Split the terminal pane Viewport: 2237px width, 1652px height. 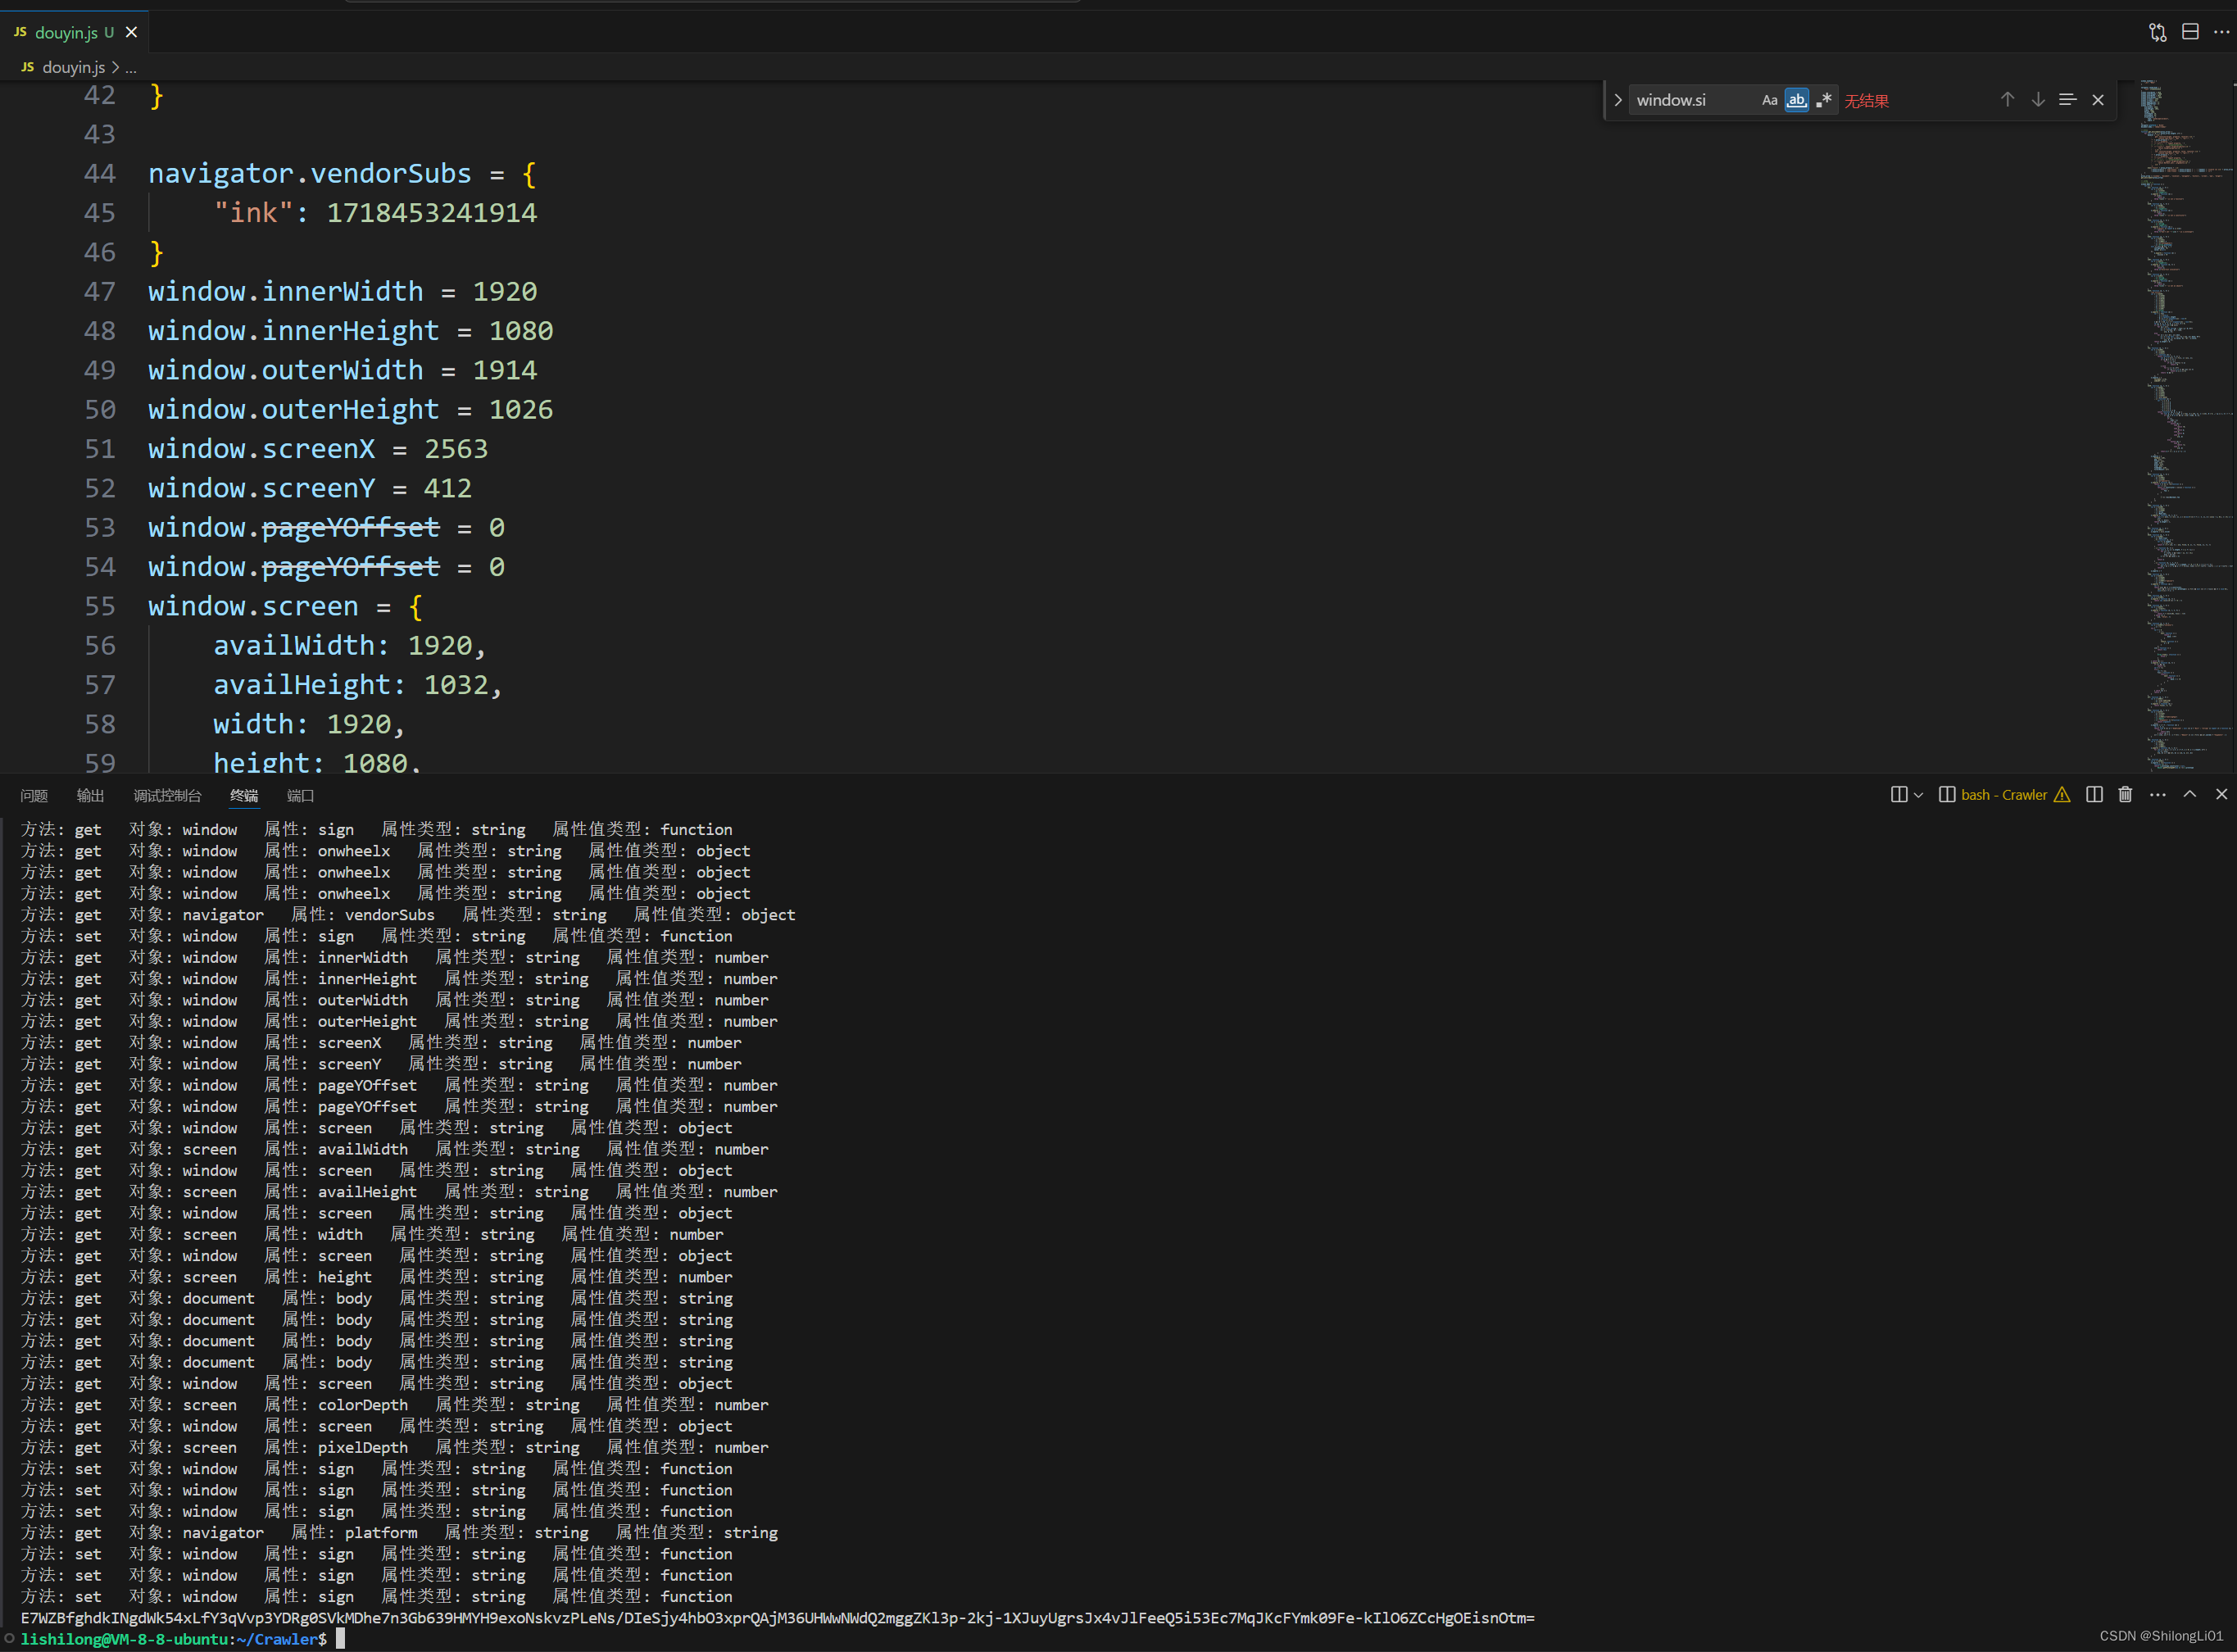click(x=2094, y=795)
